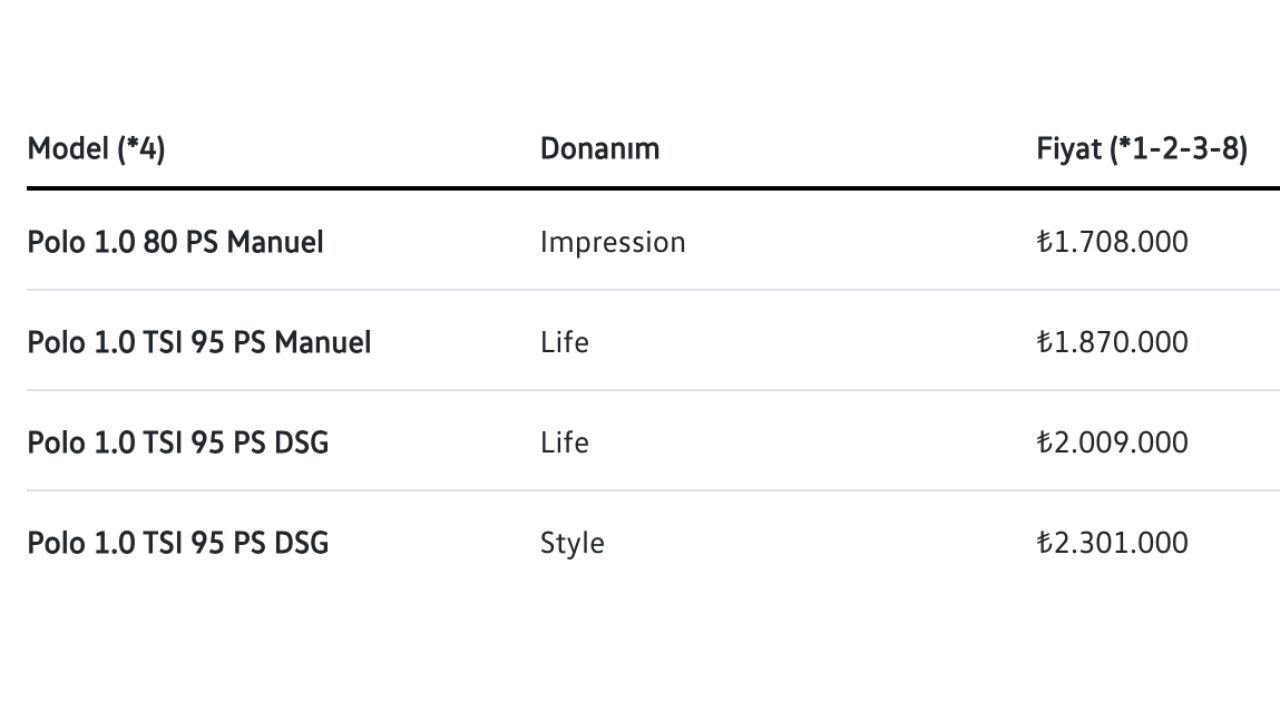This screenshot has height=720, width=1280.
Task: Click Life trim in the DSG row
Action: tap(564, 443)
